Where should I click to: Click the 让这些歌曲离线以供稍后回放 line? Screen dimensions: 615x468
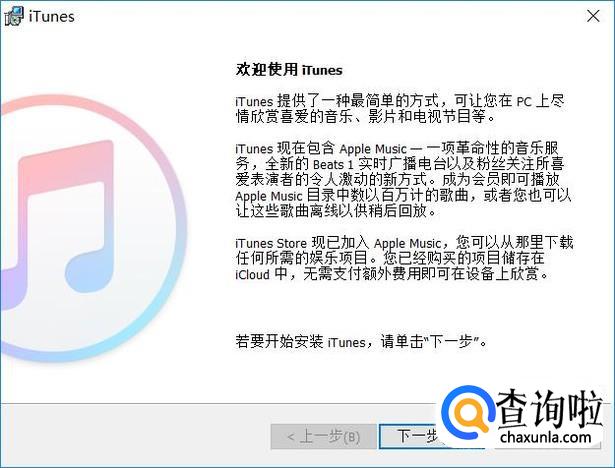[336, 211]
